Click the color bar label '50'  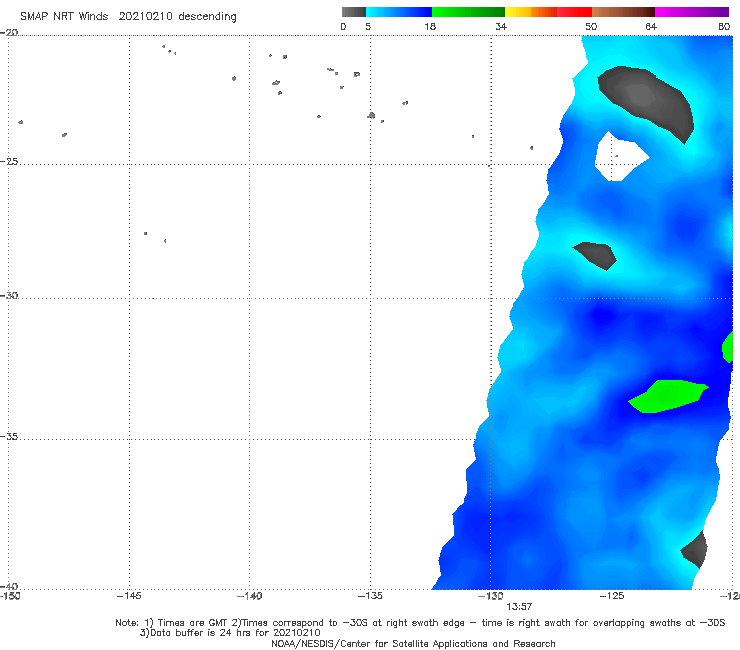591,26
